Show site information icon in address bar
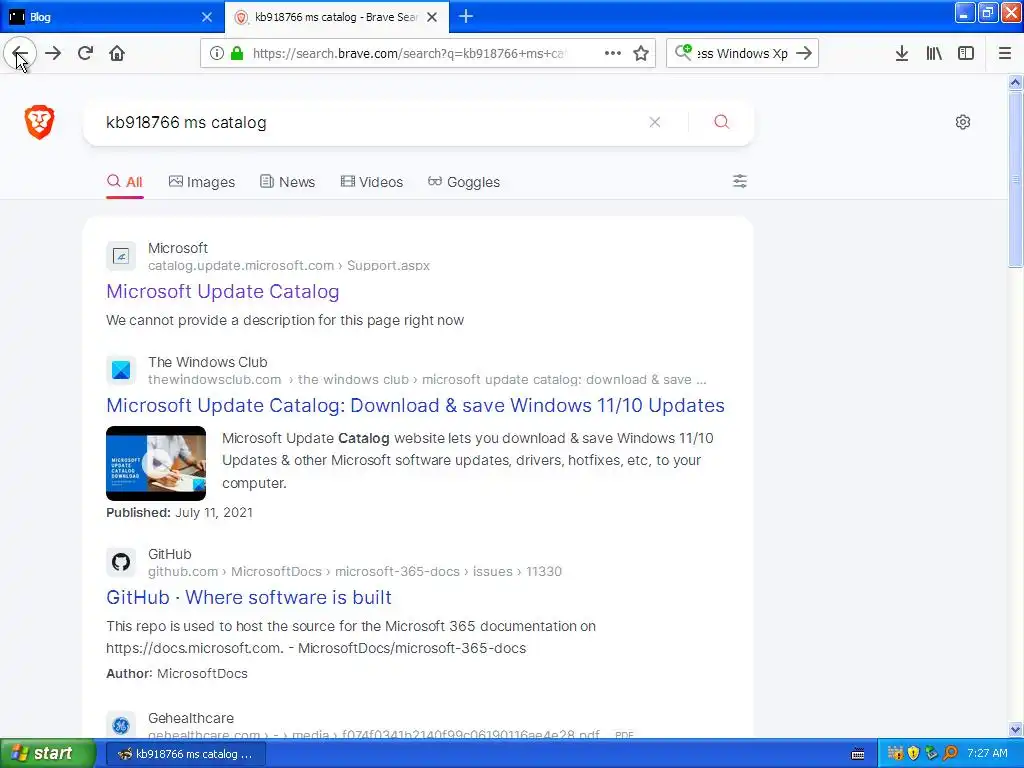This screenshot has height=768, width=1024. 217,54
